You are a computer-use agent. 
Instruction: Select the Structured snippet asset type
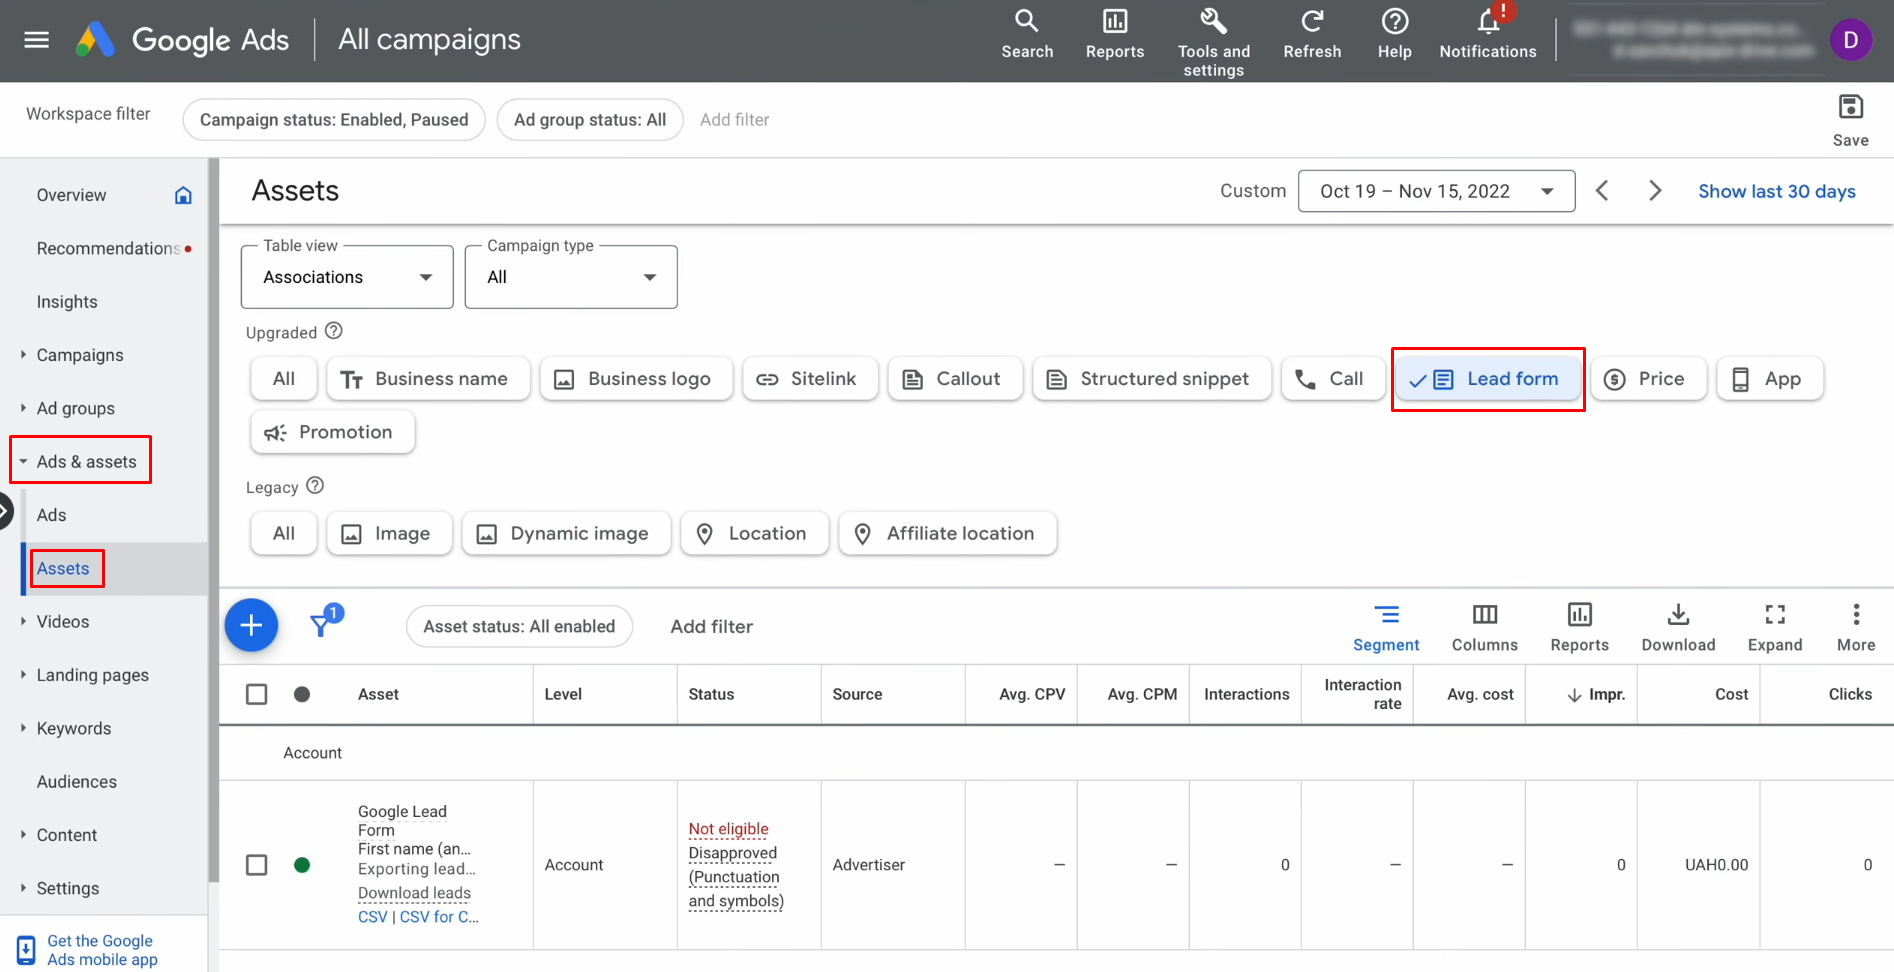1151,379
